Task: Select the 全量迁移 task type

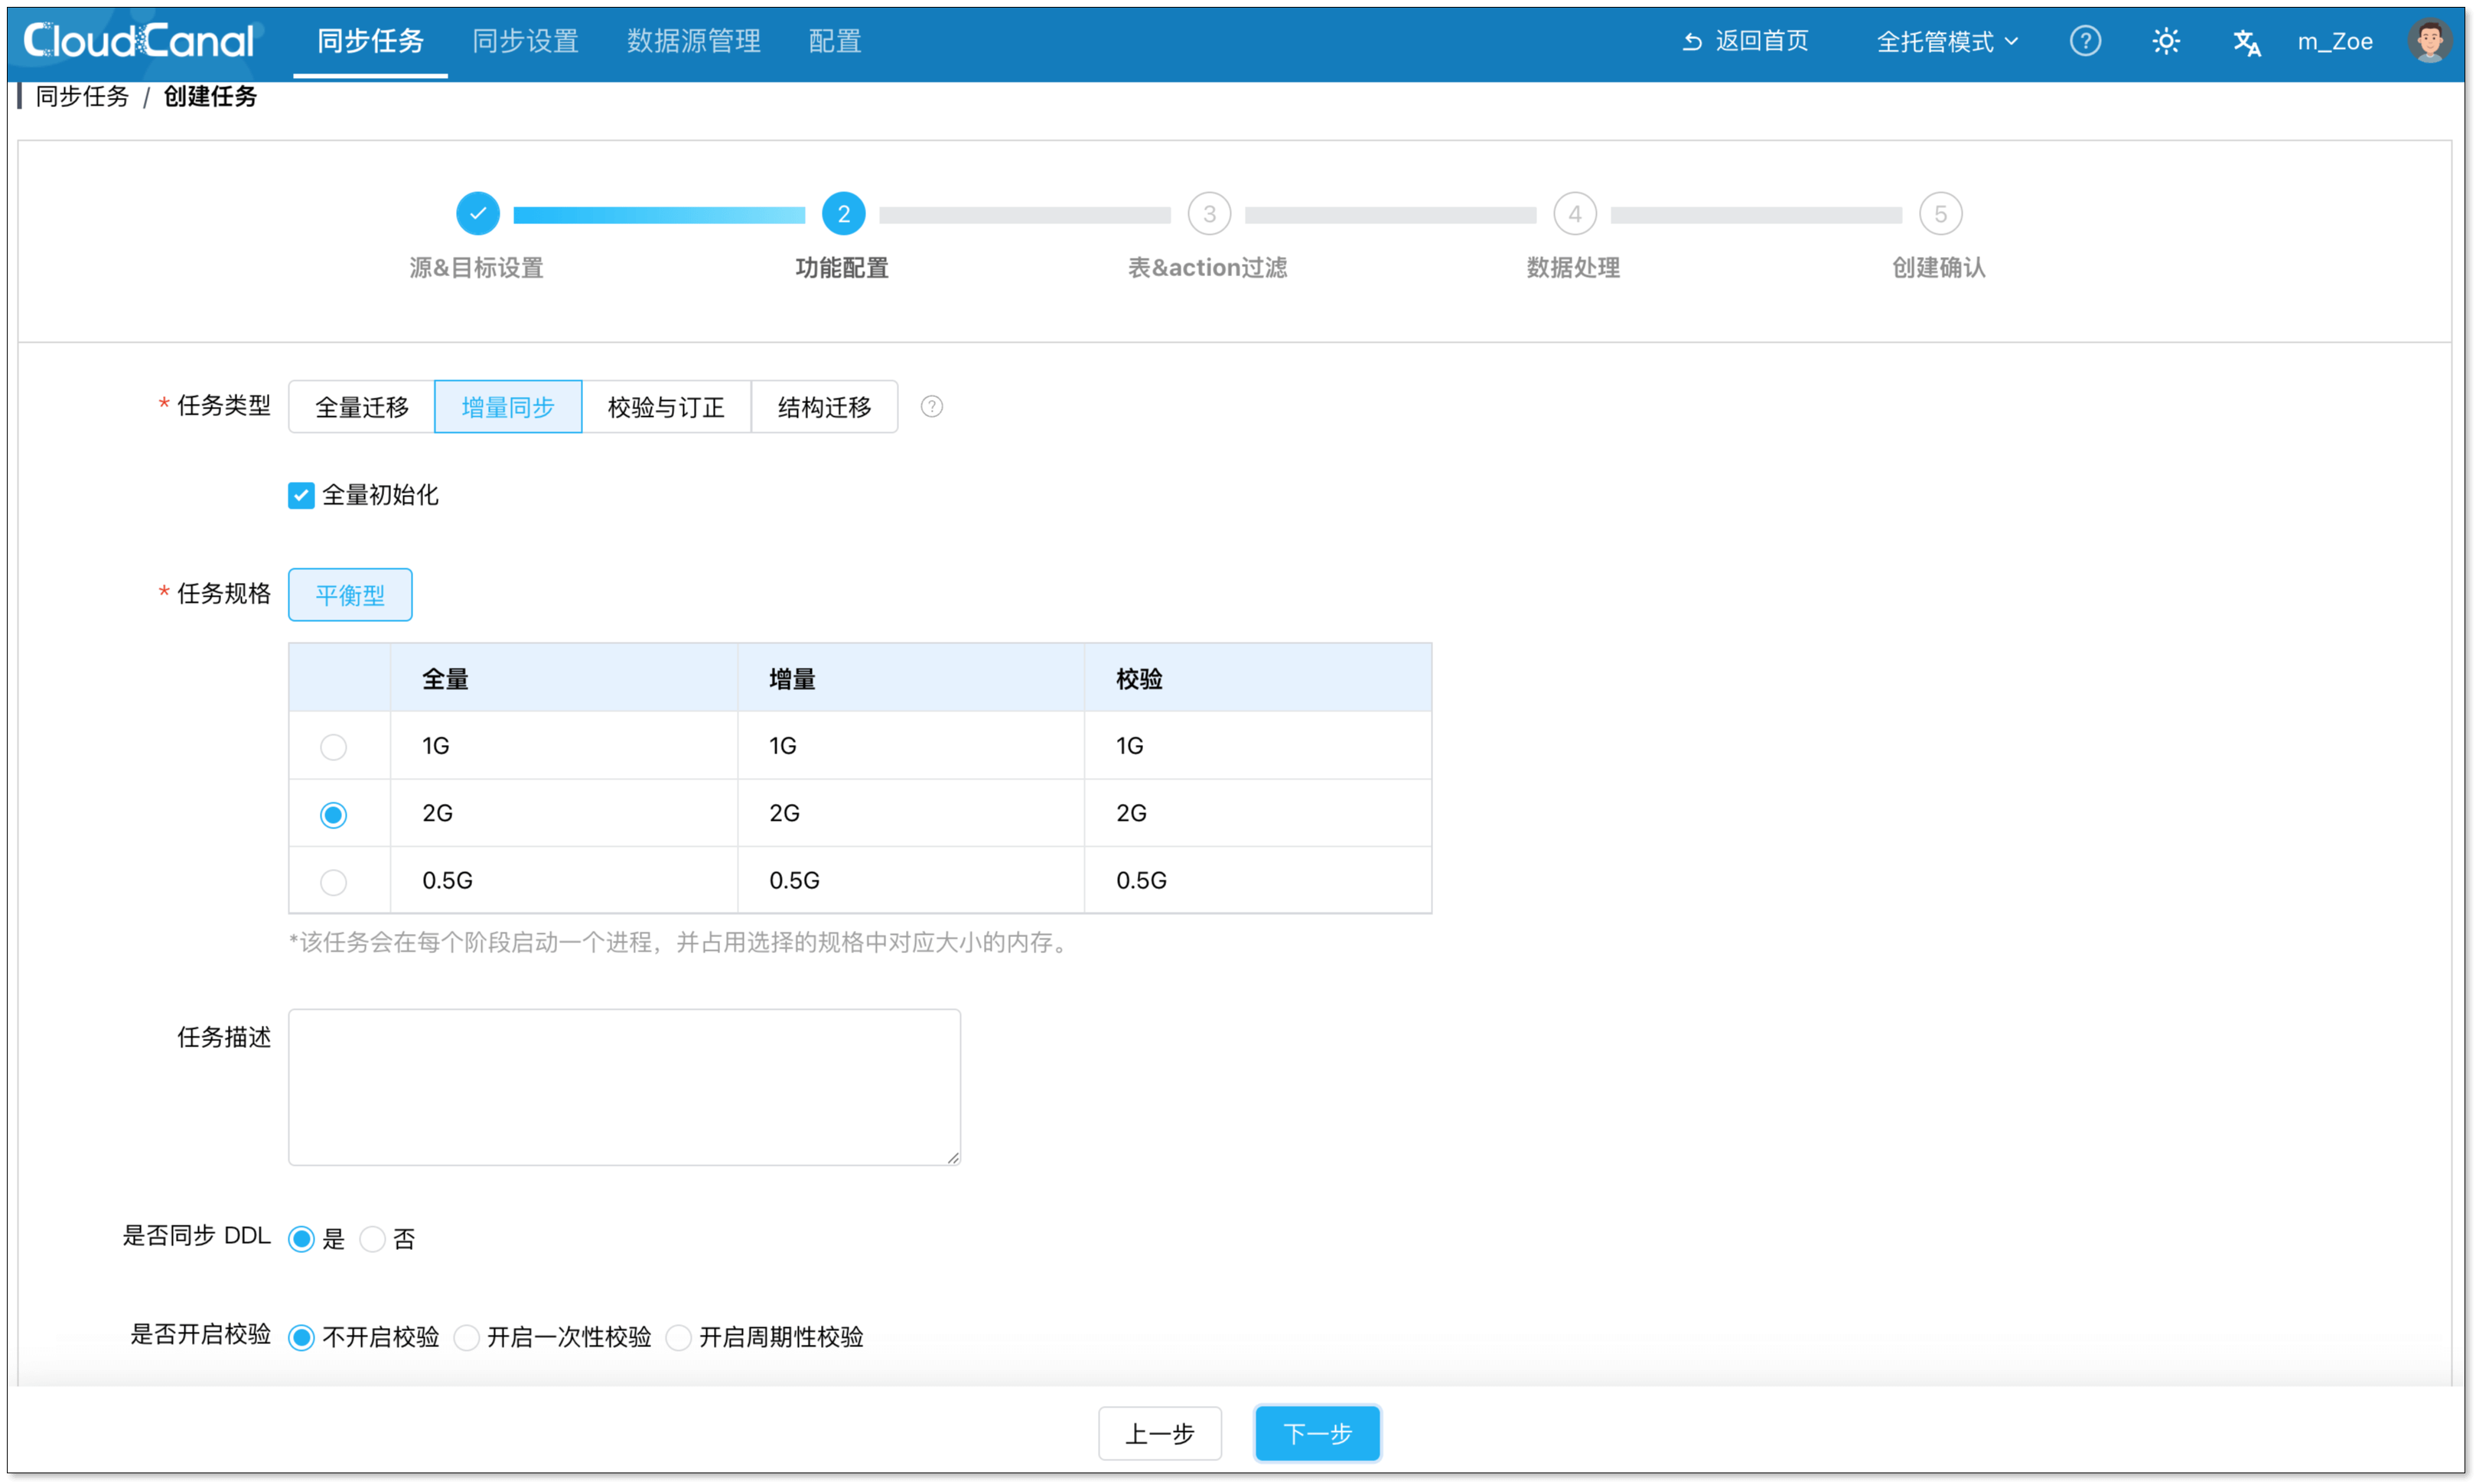Action: [x=362, y=407]
